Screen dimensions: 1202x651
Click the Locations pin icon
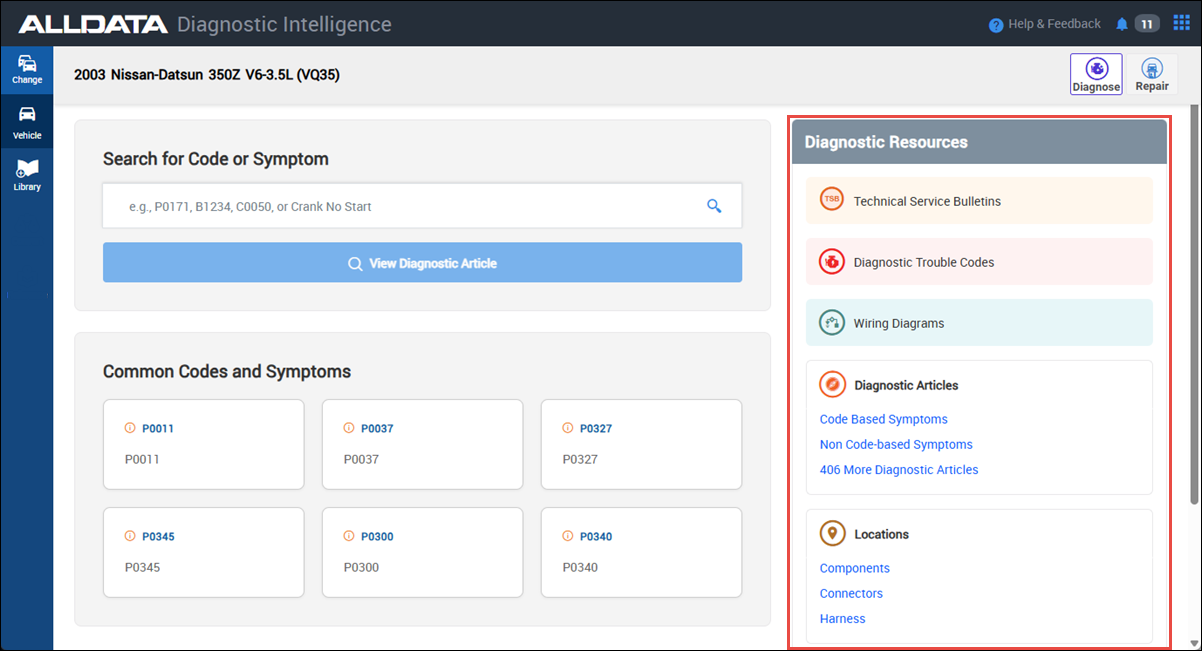click(x=832, y=534)
